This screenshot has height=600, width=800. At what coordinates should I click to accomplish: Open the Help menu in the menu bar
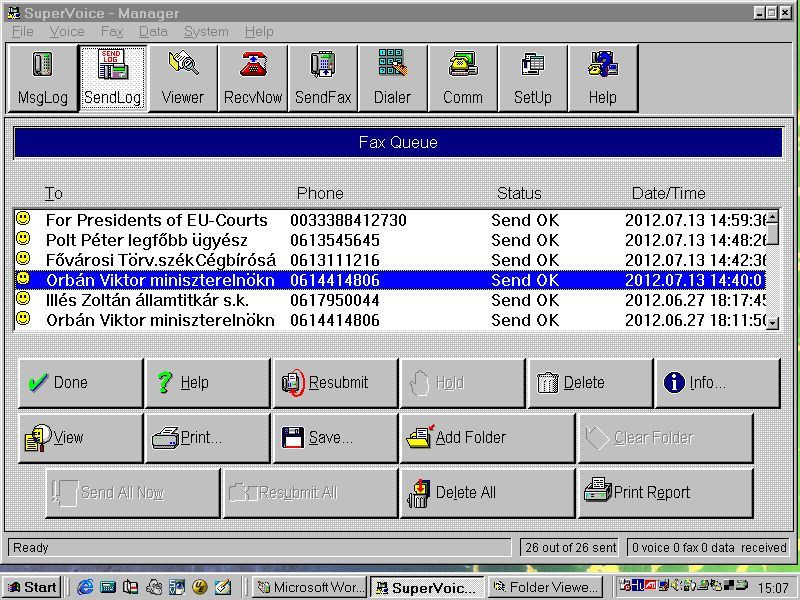(259, 32)
